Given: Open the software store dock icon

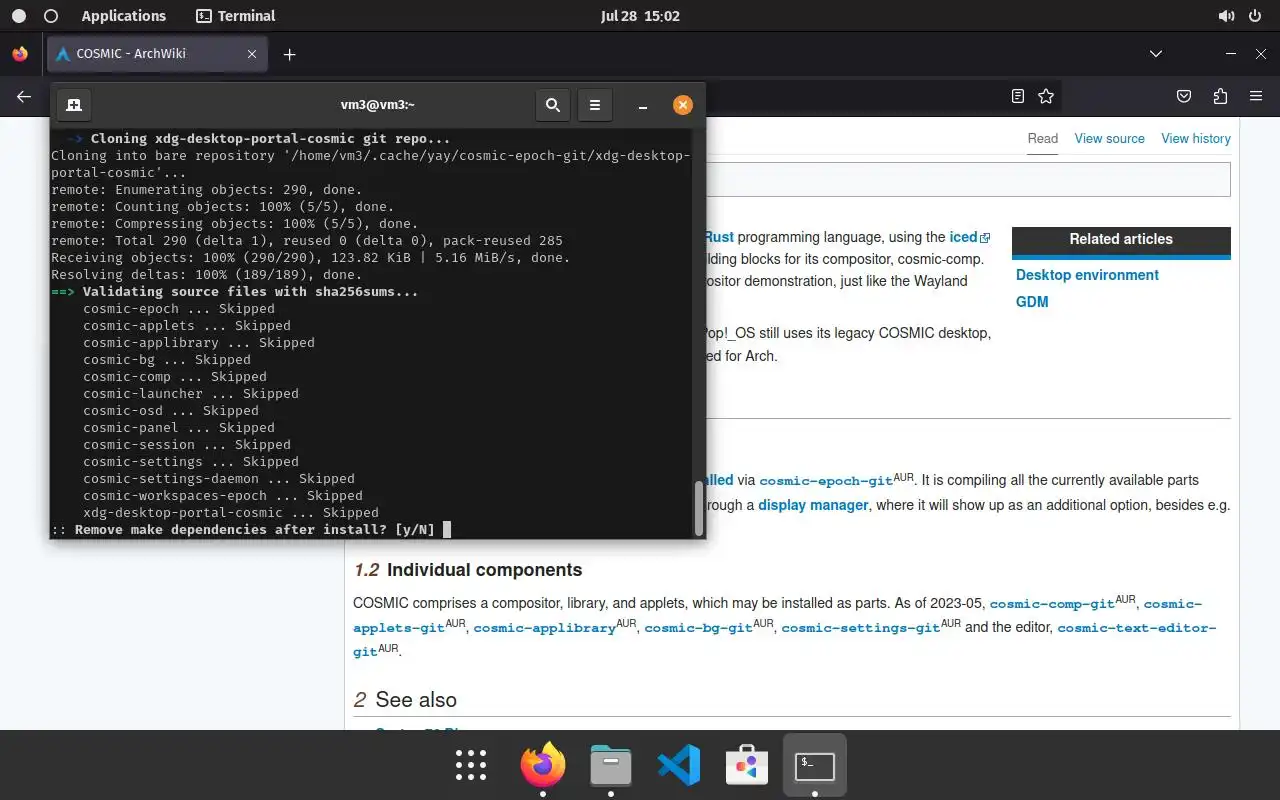Looking at the screenshot, I should [746, 765].
